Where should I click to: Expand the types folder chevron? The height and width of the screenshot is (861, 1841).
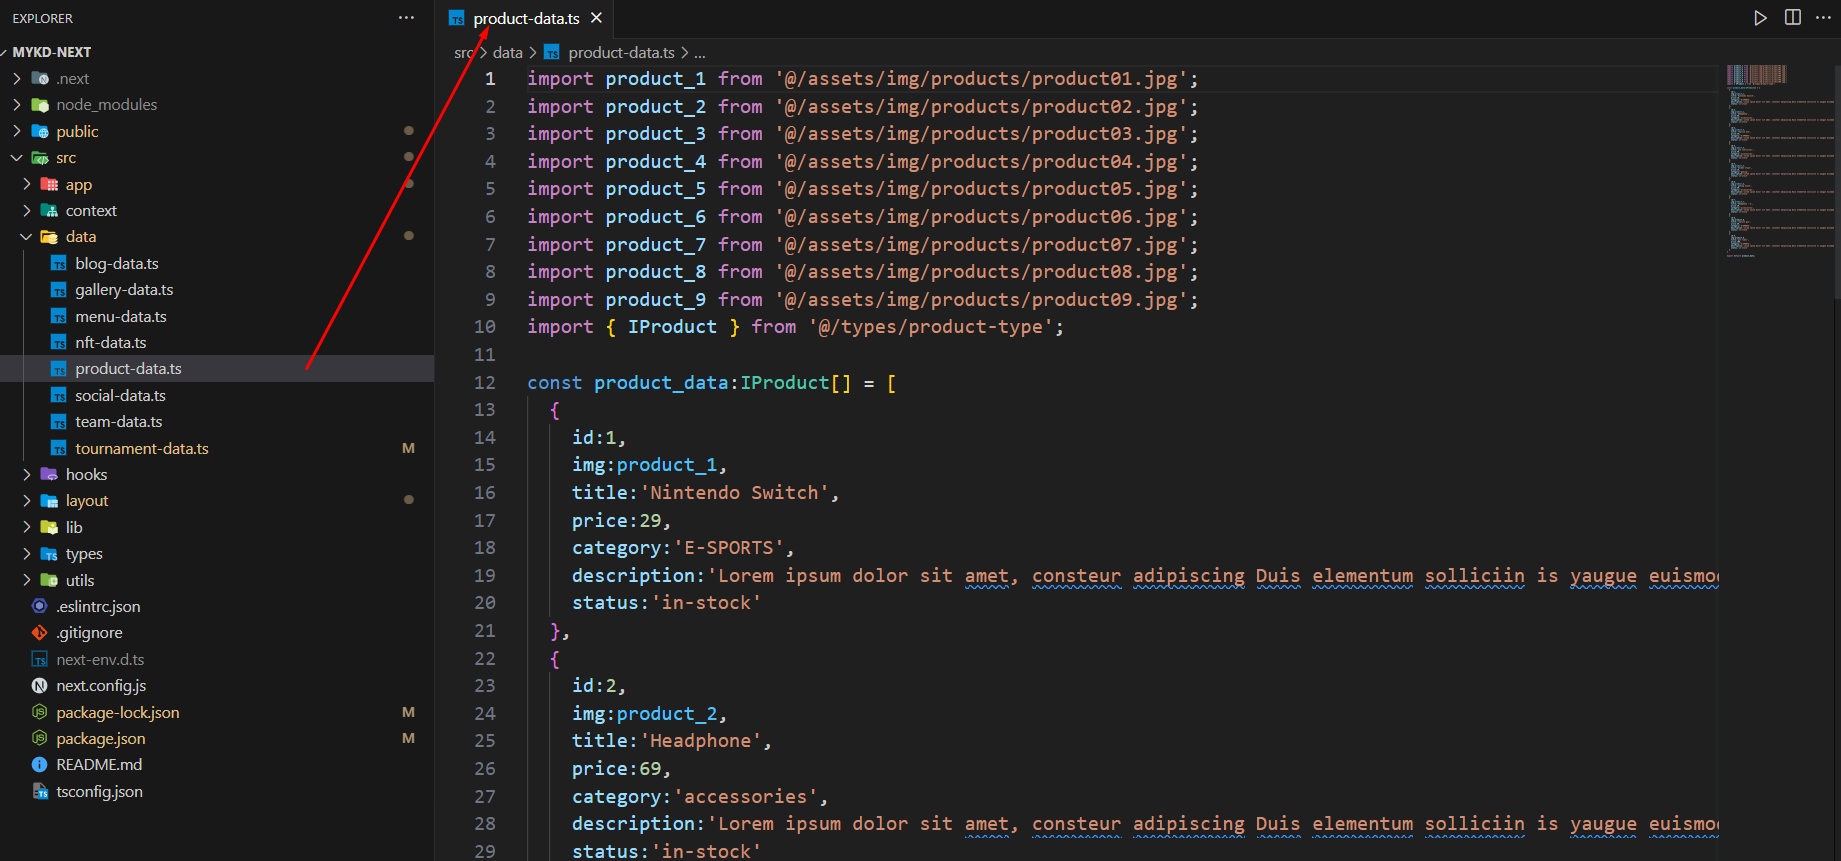click(x=26, y=553)
